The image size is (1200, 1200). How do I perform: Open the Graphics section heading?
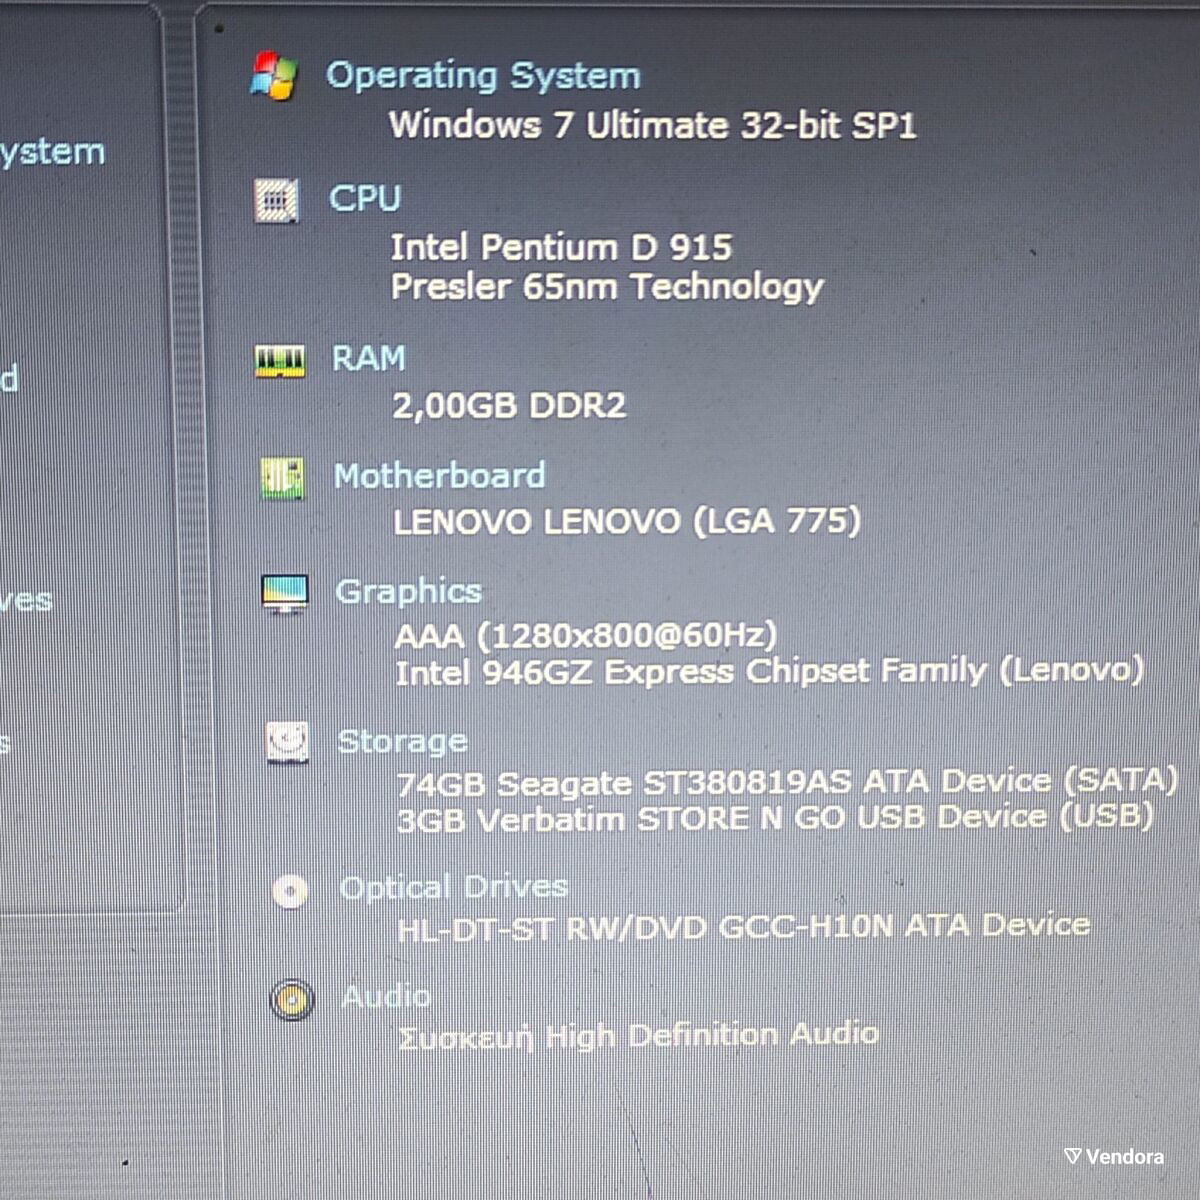click(409, 592)
